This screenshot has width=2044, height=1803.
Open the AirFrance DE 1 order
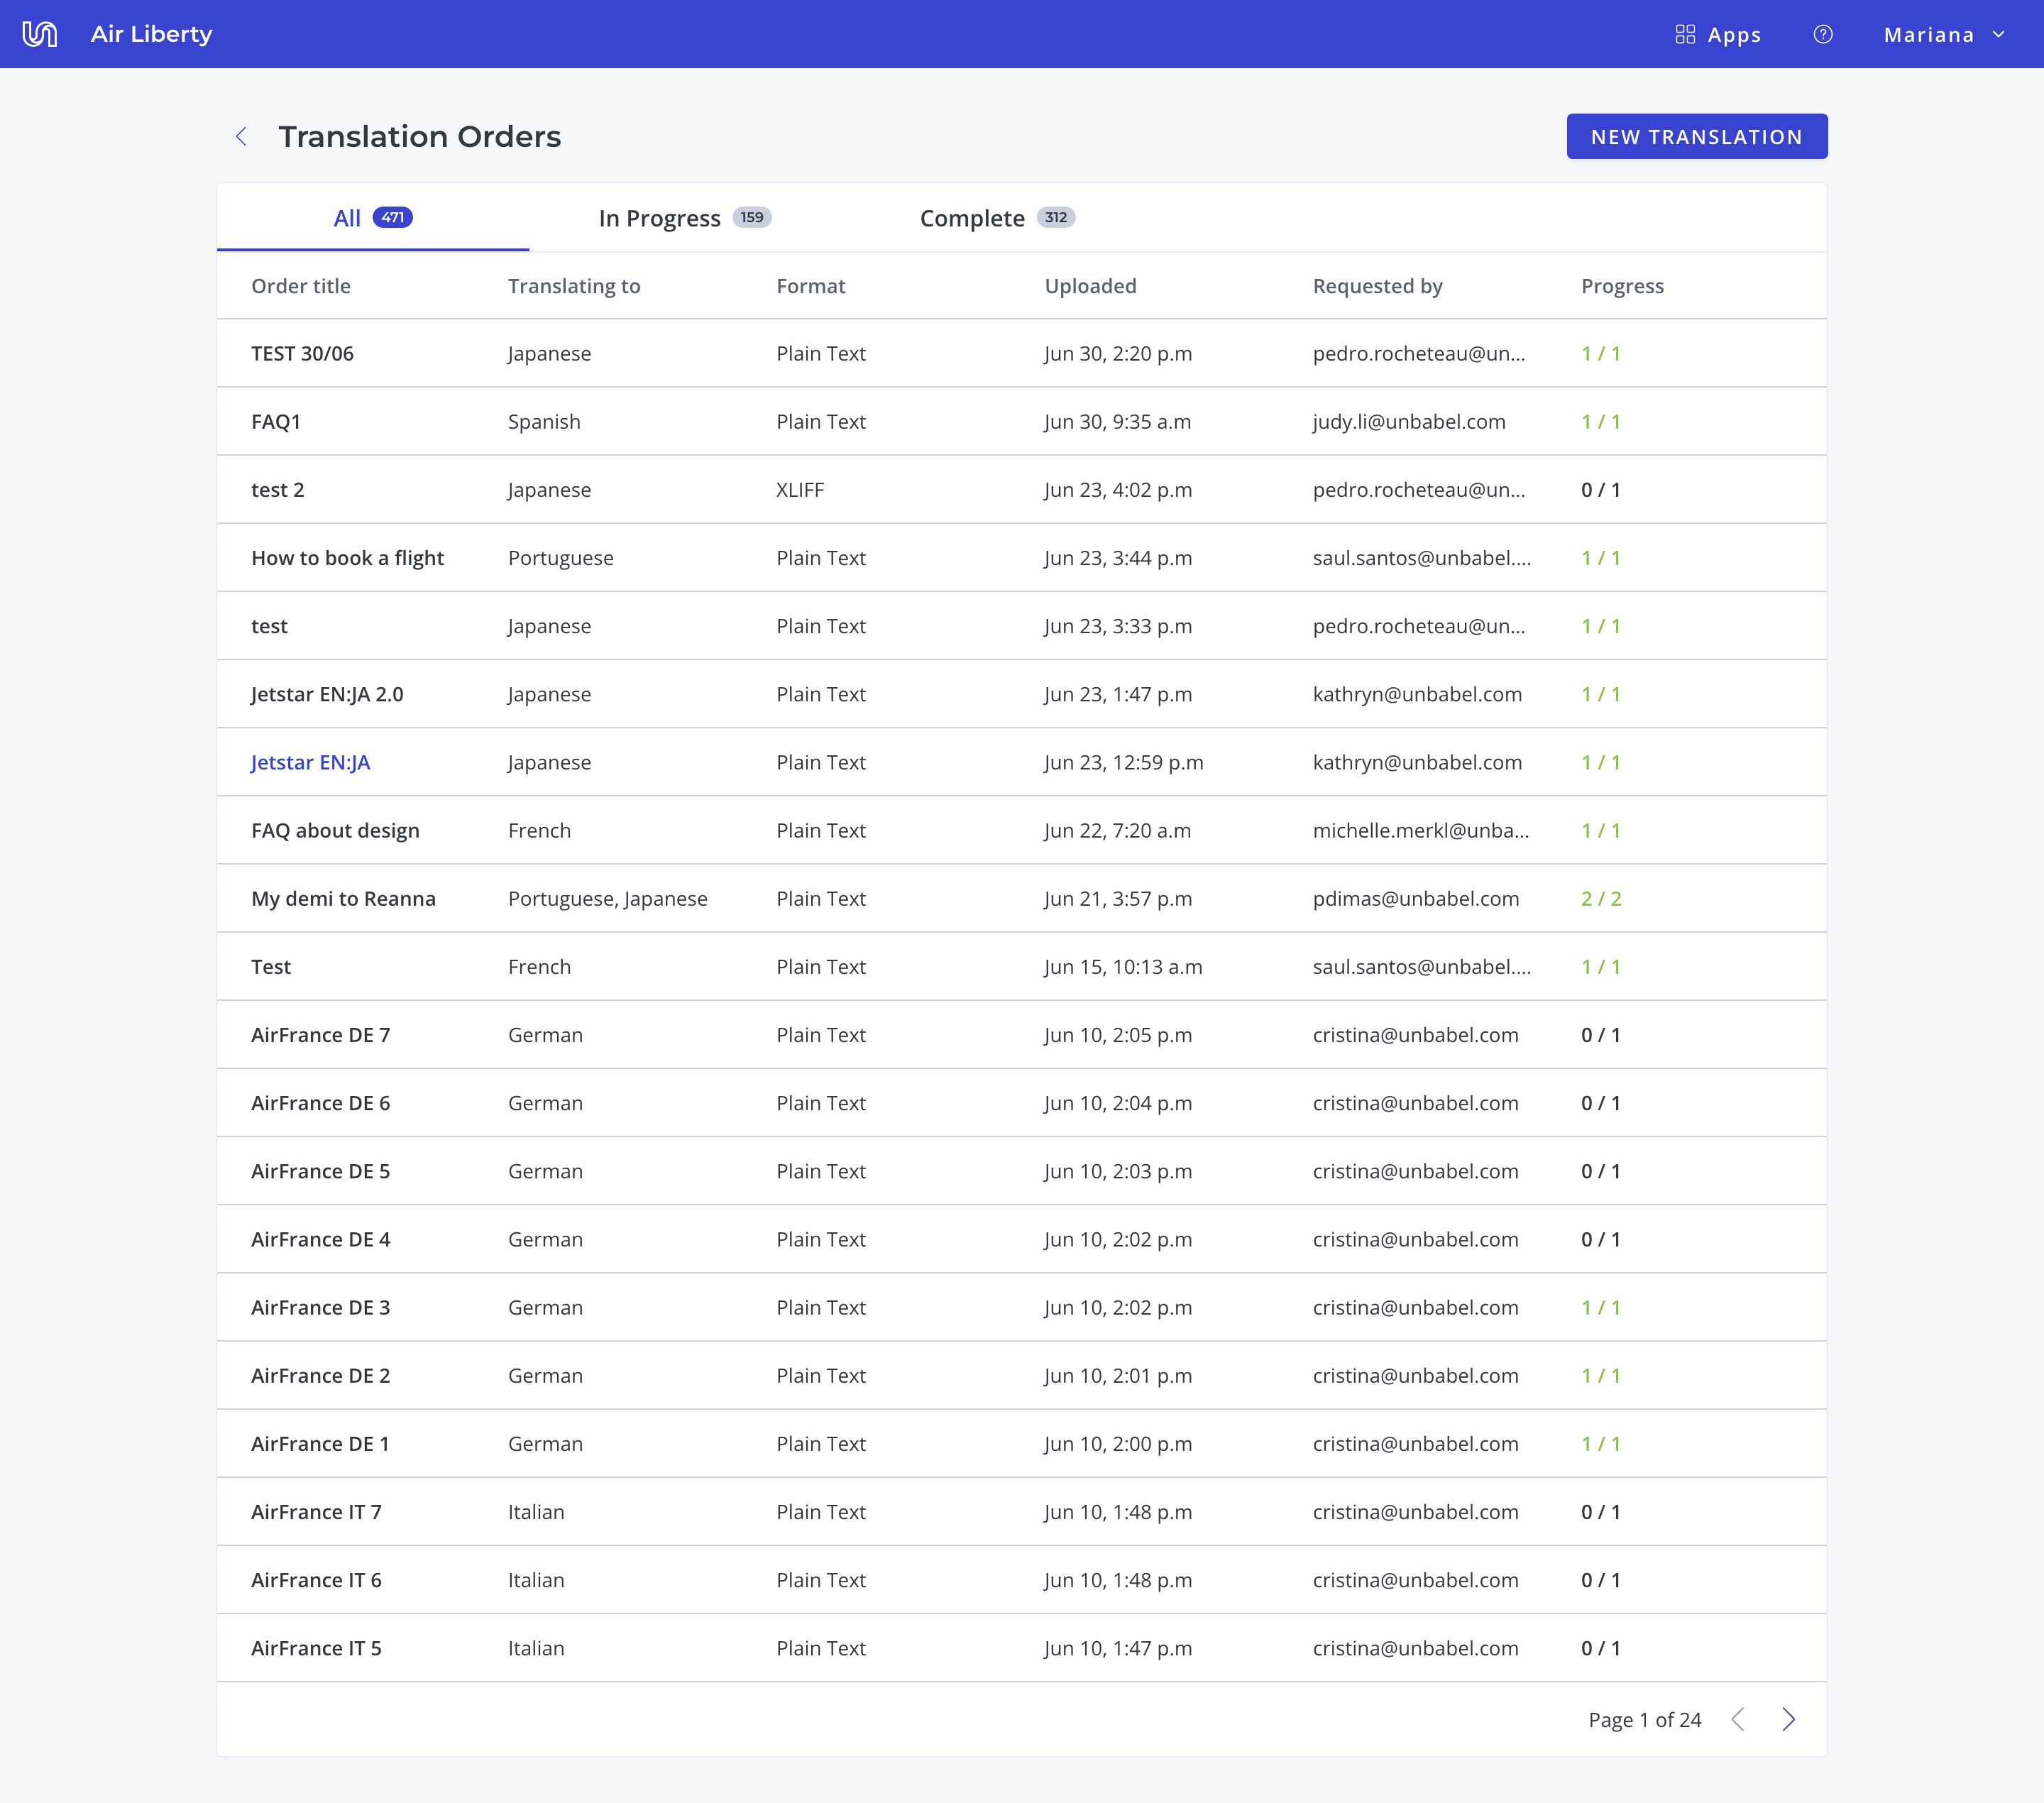click(320, 1443)
